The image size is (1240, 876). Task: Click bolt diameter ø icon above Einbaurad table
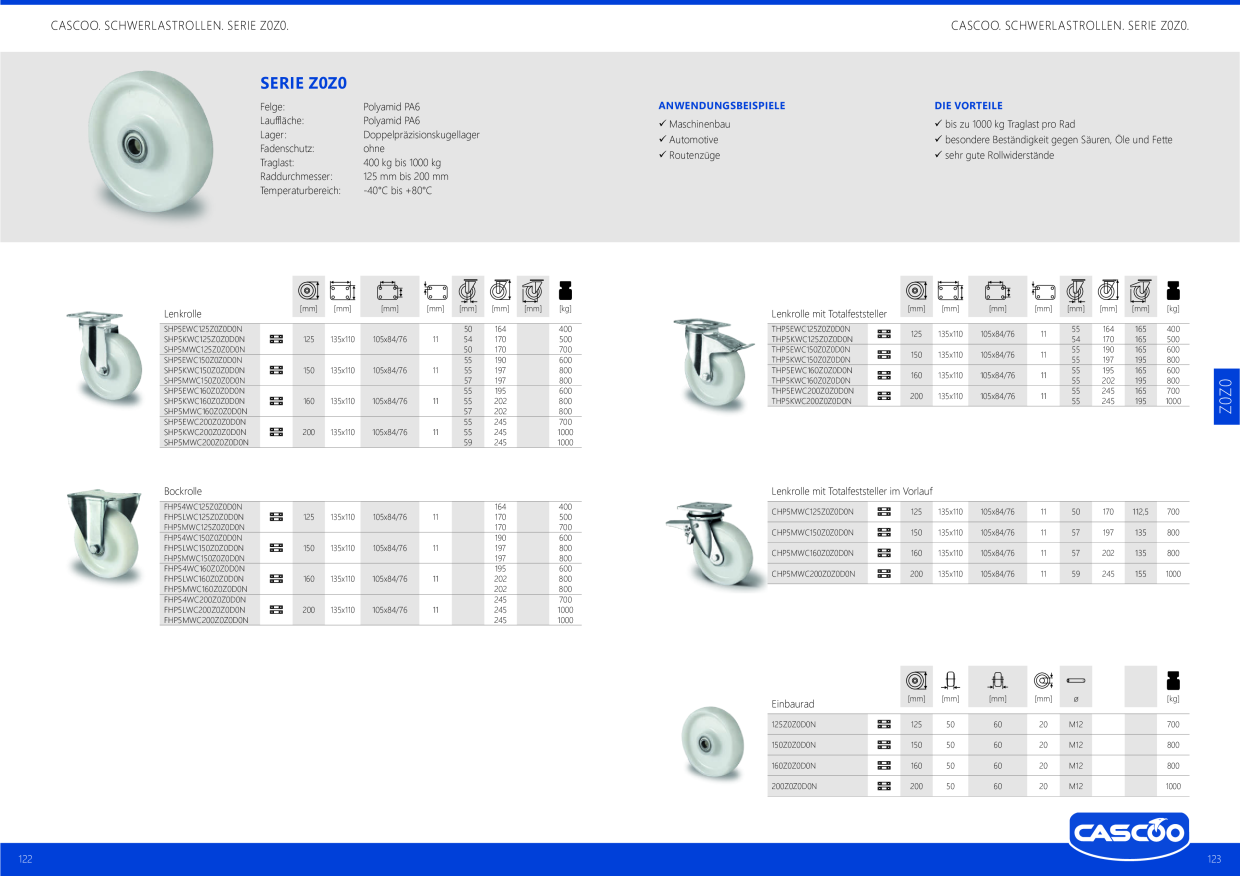coord(1075,681)
